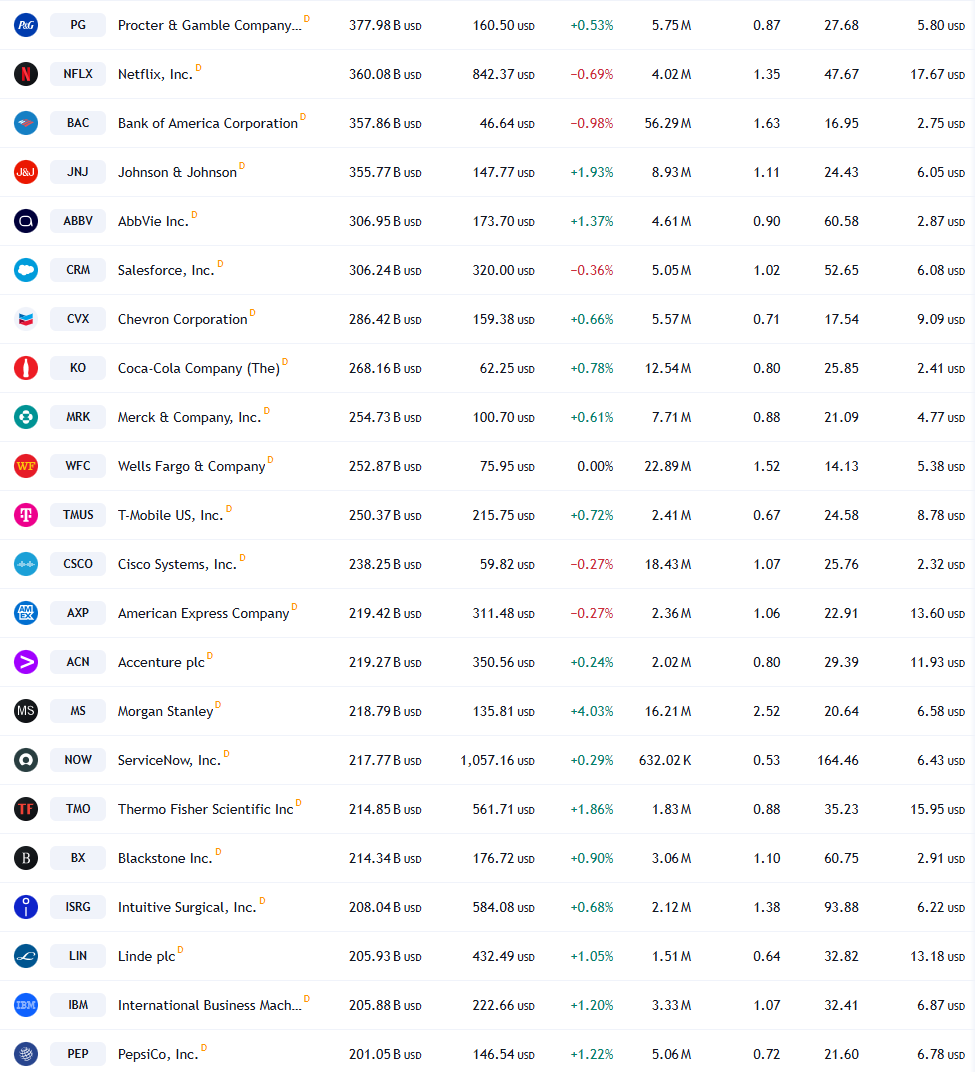Click the Blackstone logo icon
The width and height of the screenshot is (975, 1072).
(26, 858)
